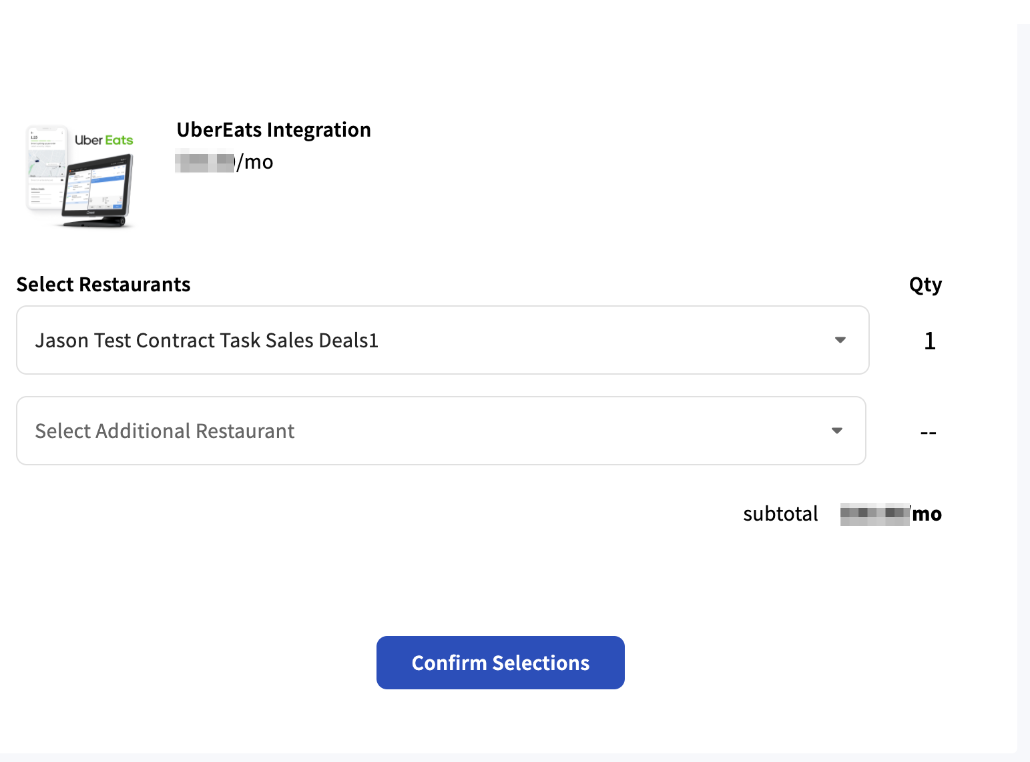Click the Uber Eats logo on product image
Viewport: 1030px width, 762px height.
102,139
